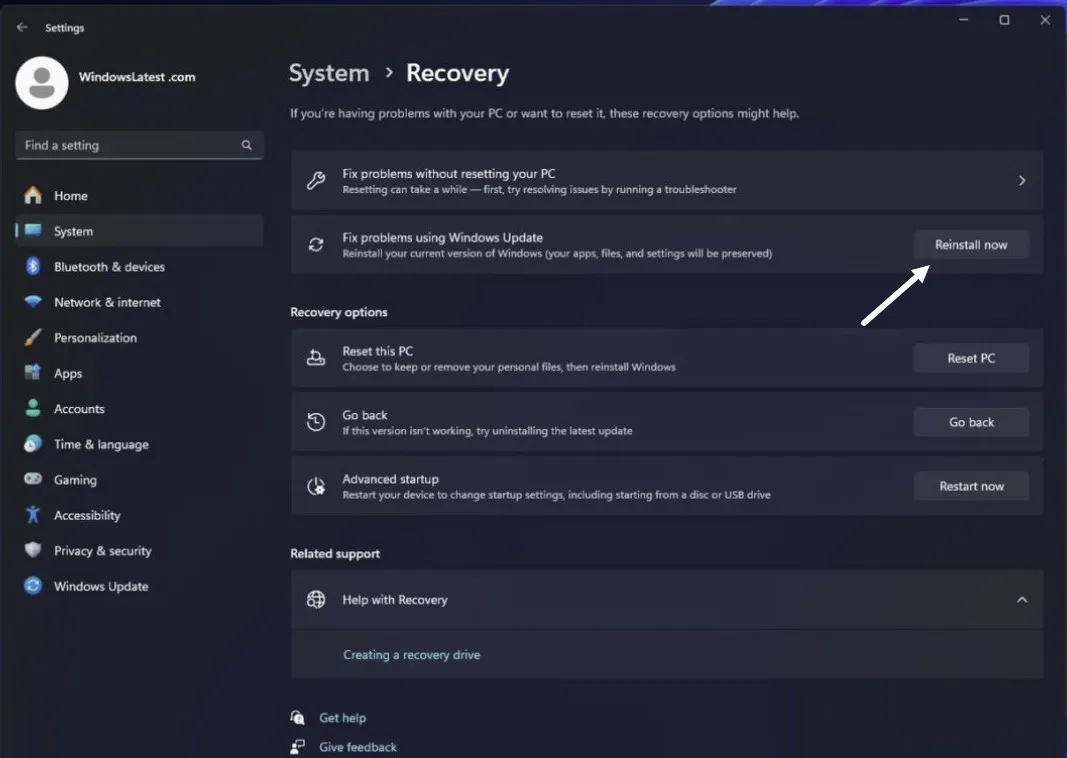This screenshot has width=1067, height=758.
Task: Click the Accessibility figure icon
Action: (x=33, y=514)
